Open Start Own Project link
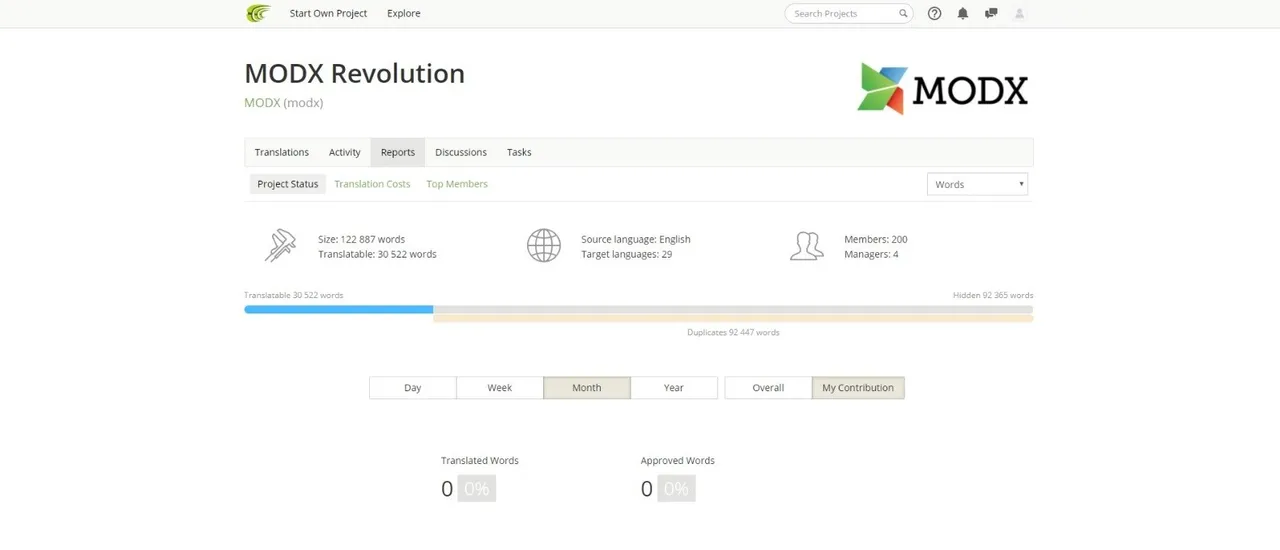 [328, 13]
